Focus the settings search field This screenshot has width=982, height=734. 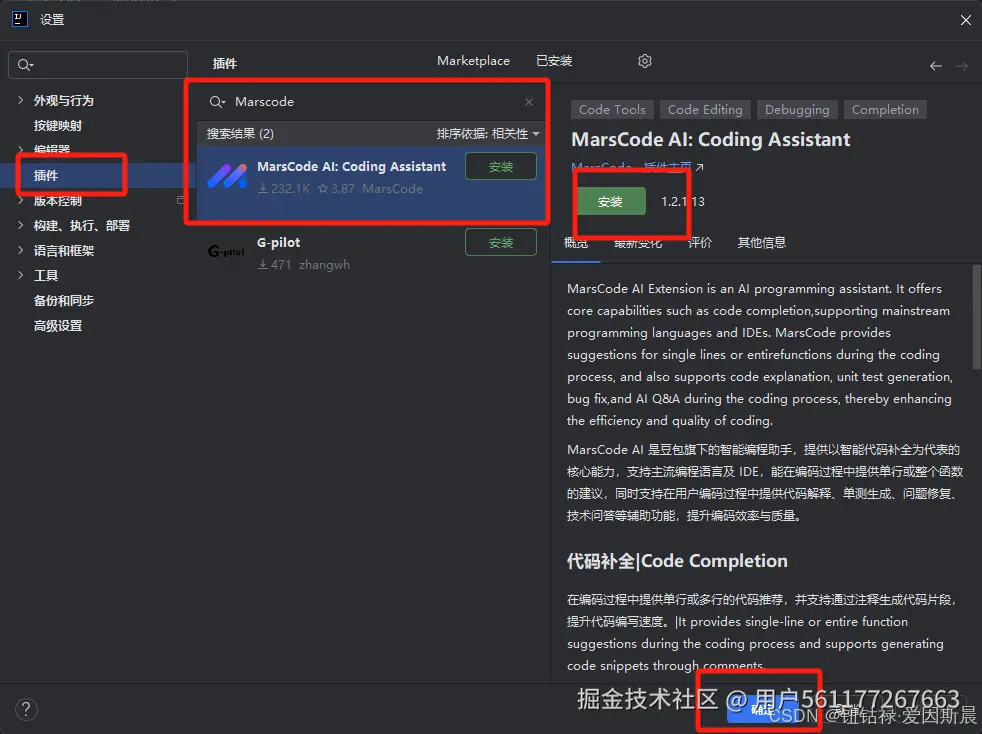coord(98,65)
